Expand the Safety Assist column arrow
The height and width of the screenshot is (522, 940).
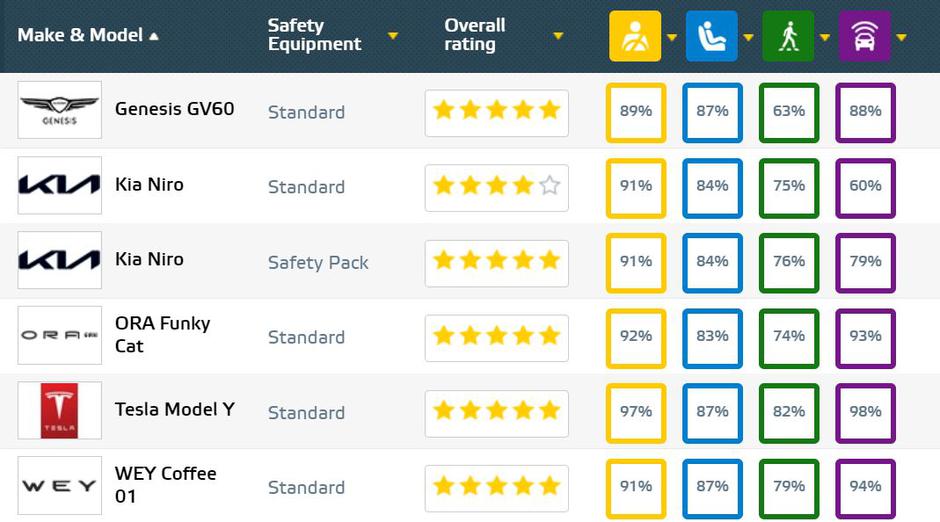tap(902, 38)
